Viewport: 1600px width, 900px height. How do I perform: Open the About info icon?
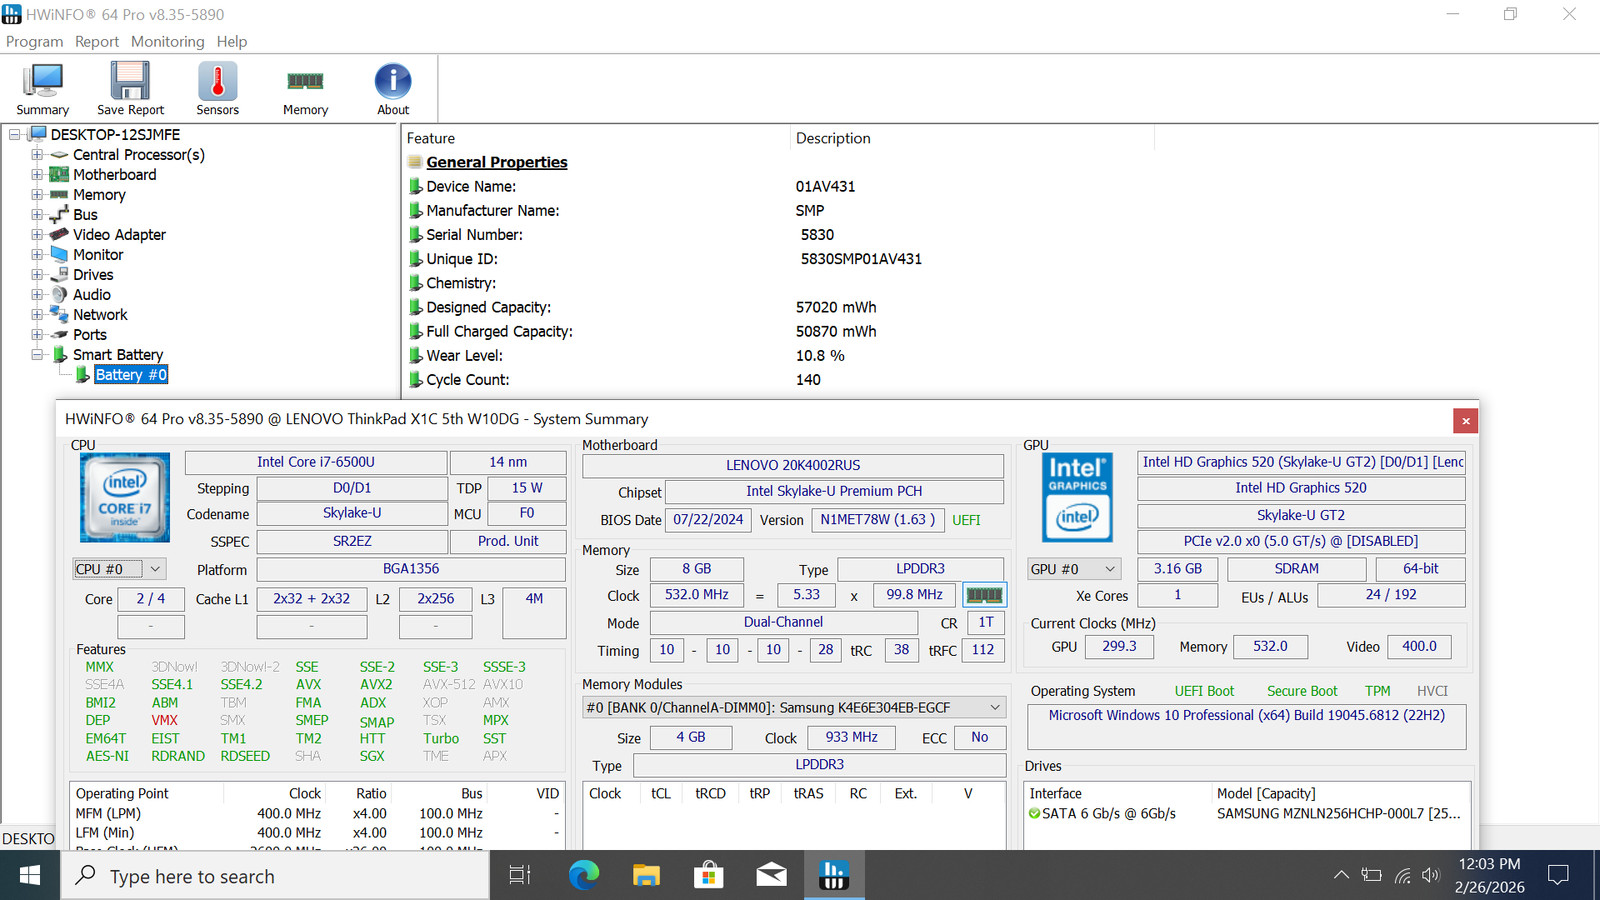pos(393,89)
